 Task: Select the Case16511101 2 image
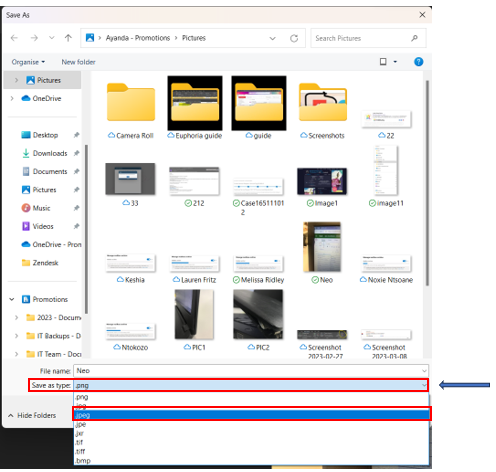pos(258,197)
